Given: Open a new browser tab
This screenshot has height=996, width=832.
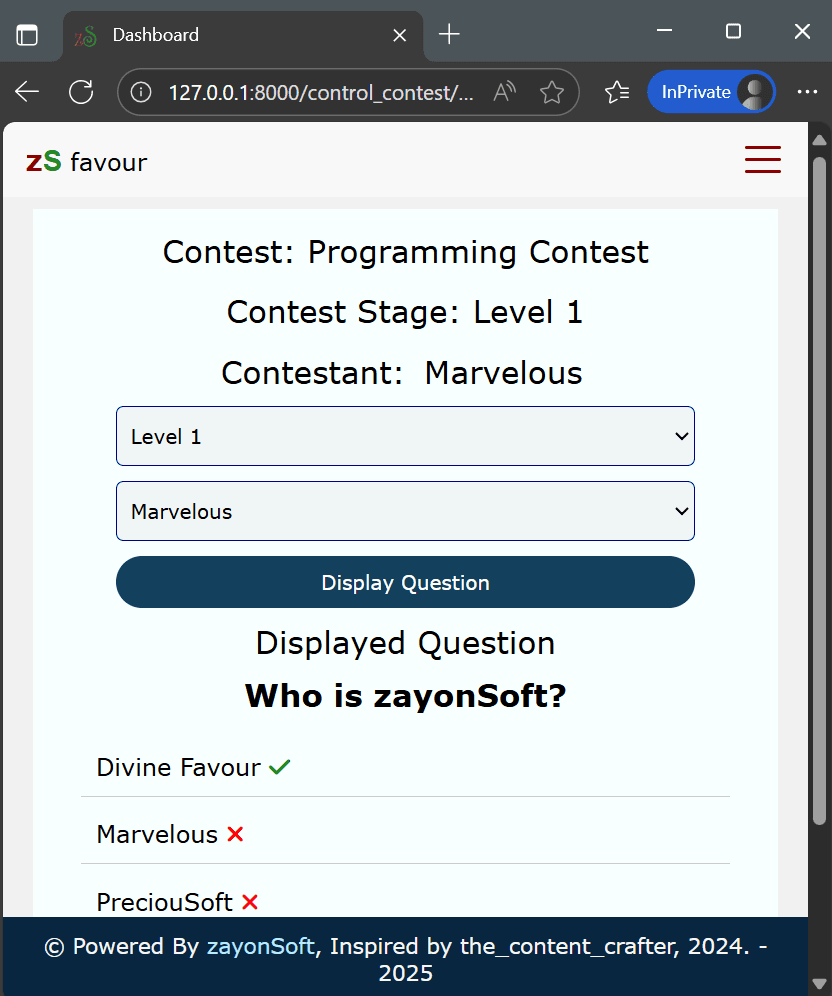Looking at the screenshot, I should 449,35.
